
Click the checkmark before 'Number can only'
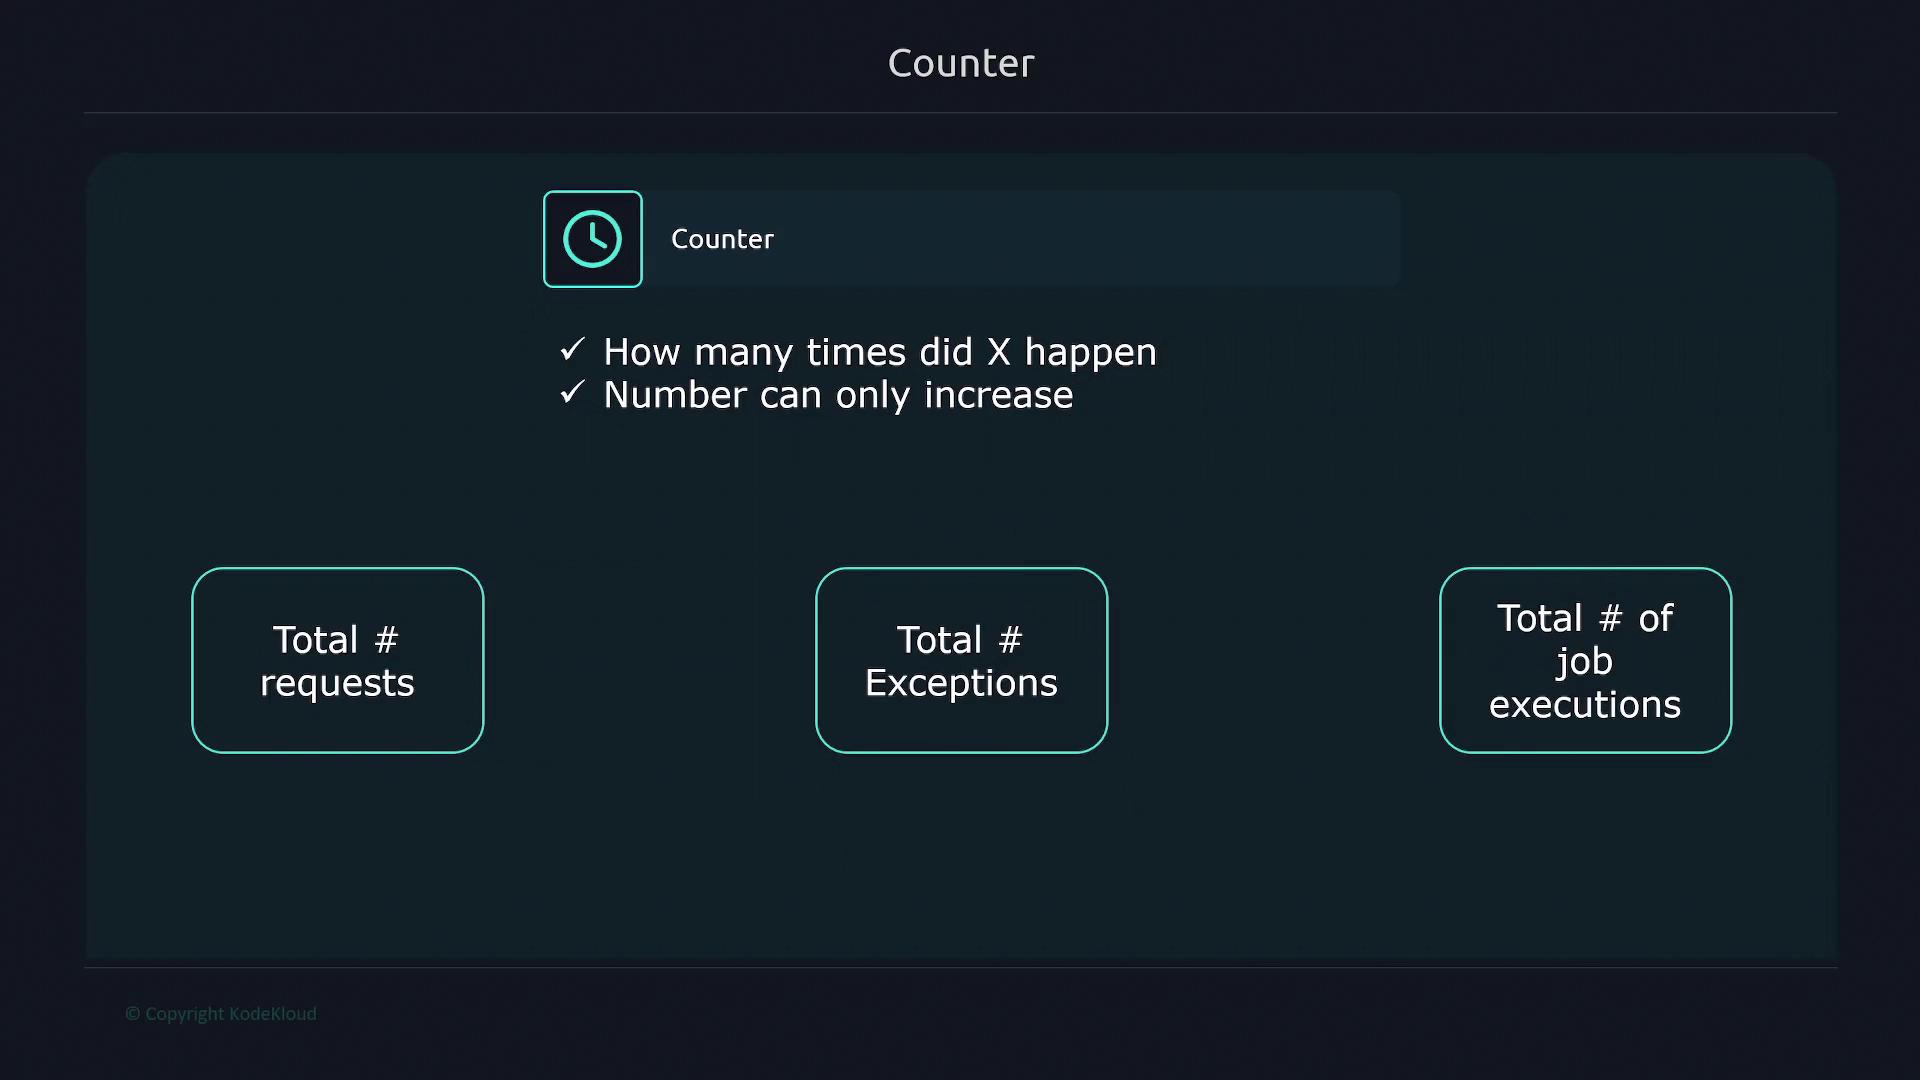pyautogui.click(x=572, y=393)
